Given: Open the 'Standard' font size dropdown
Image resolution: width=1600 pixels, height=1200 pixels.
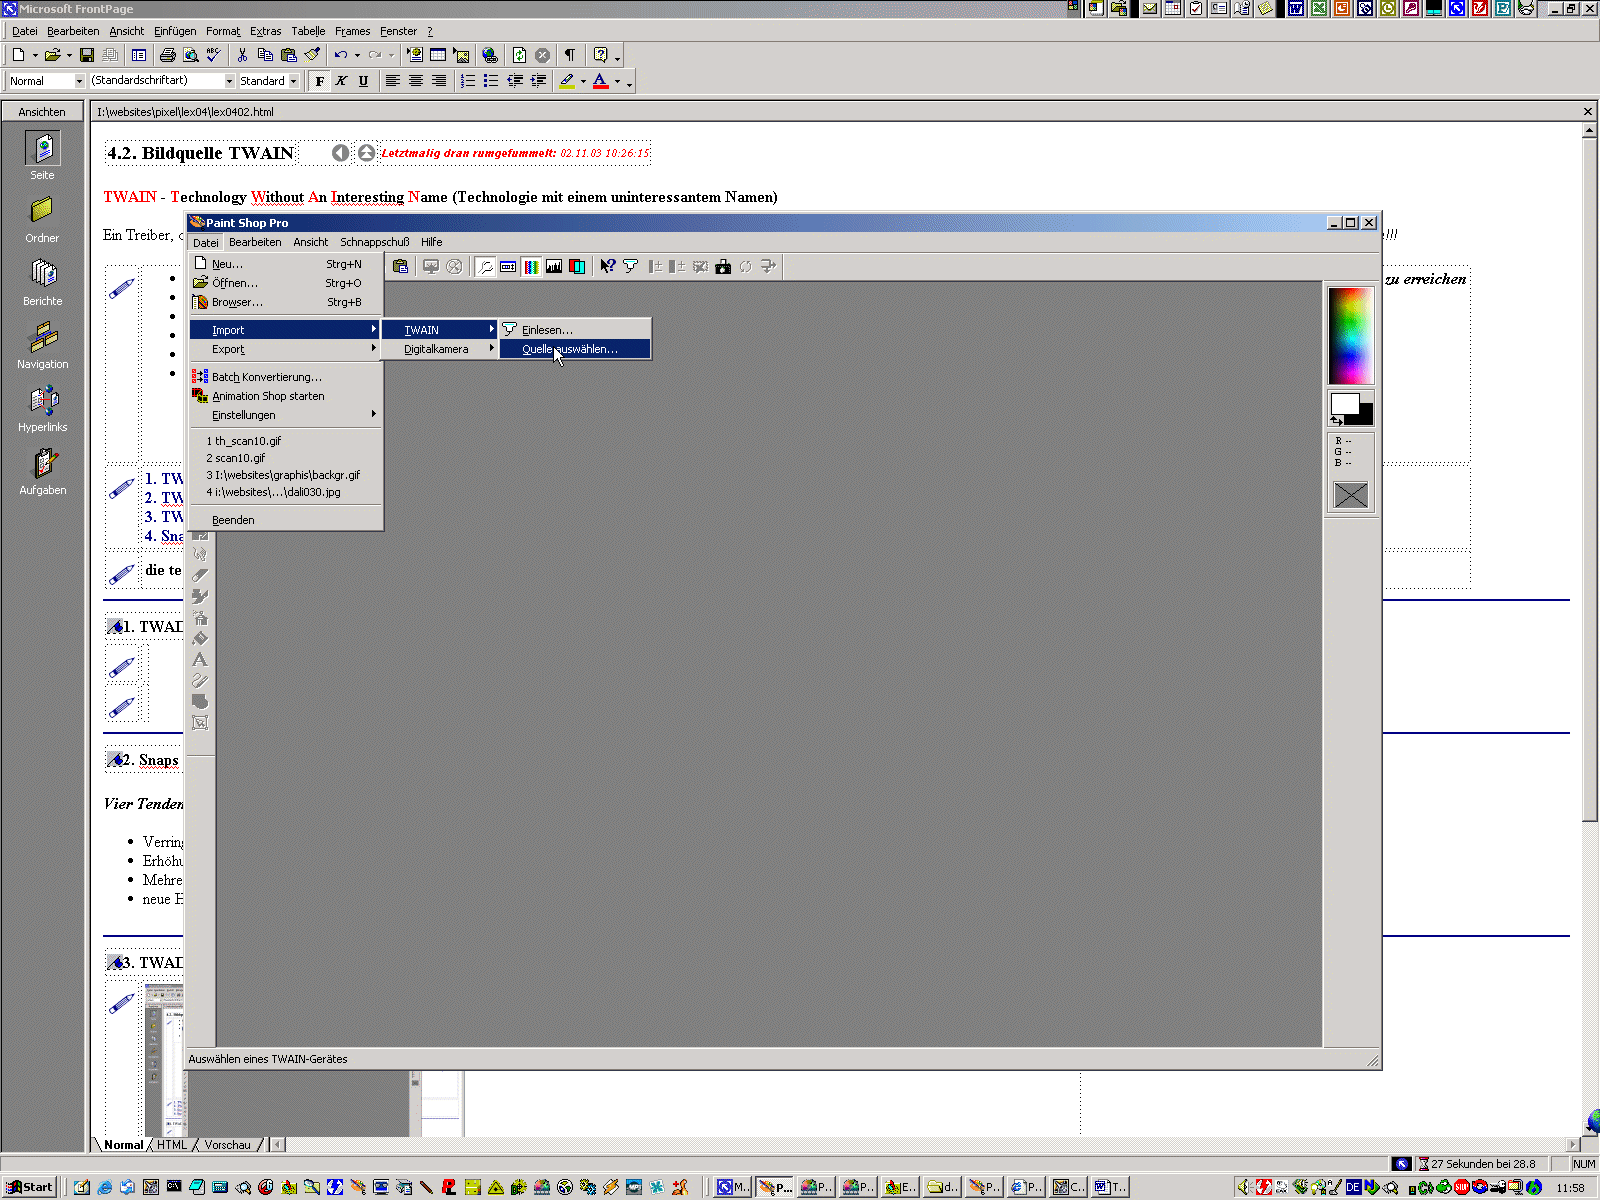Looking at the screenshot, I should pyautogui.click(x=294, y=81).
